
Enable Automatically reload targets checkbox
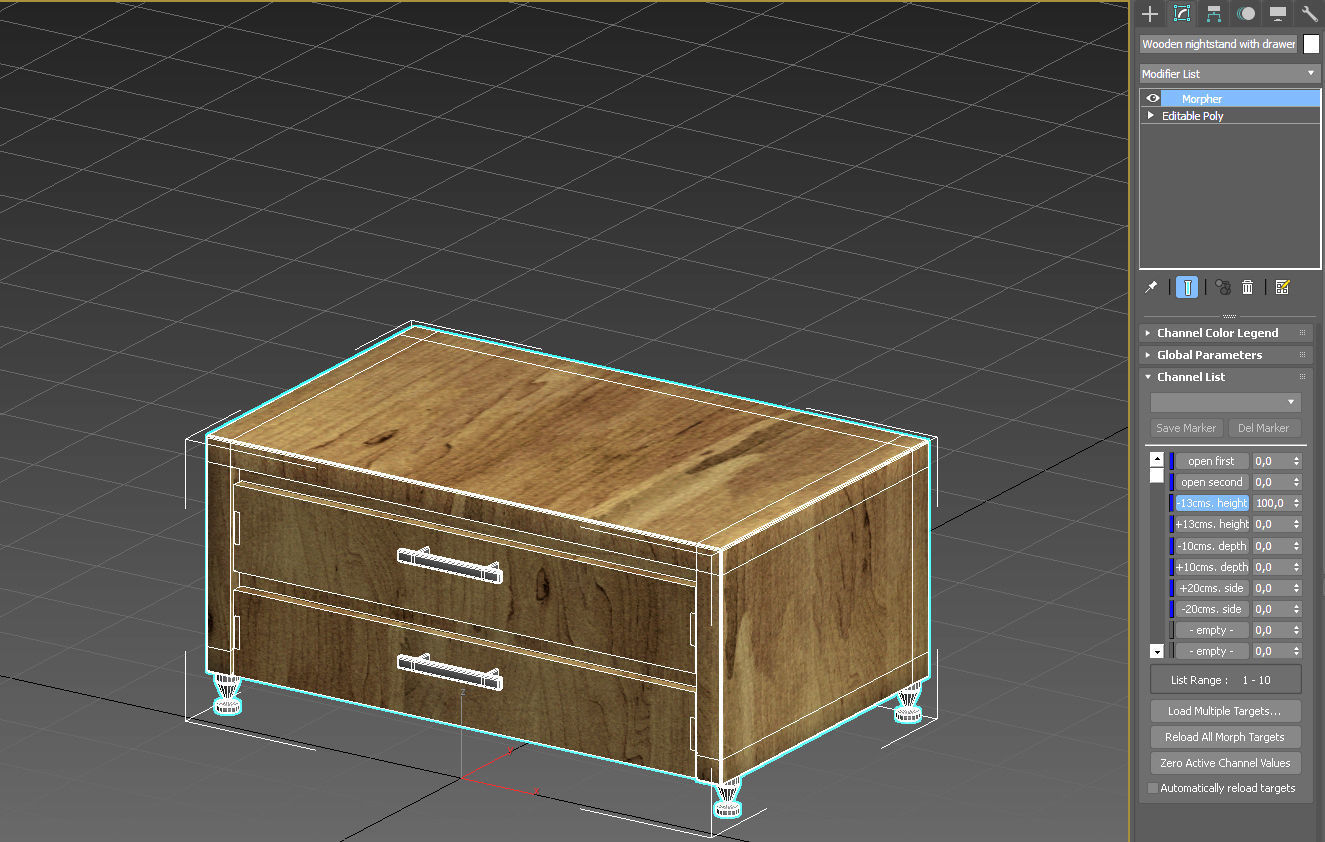click(x=1153, y=788)
